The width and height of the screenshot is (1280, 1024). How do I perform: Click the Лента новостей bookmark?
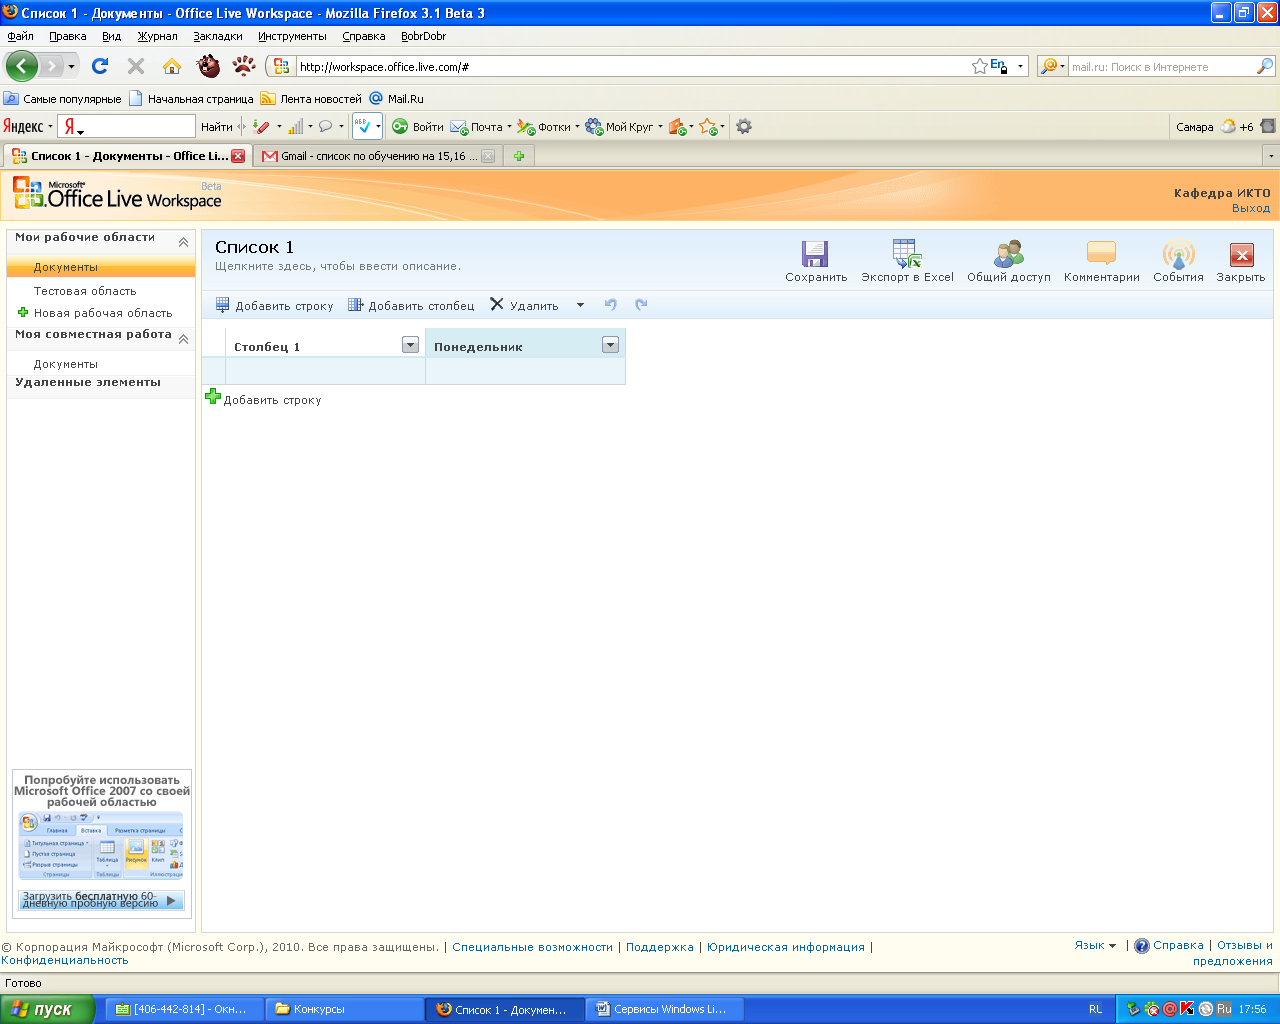tap(311, 99)
